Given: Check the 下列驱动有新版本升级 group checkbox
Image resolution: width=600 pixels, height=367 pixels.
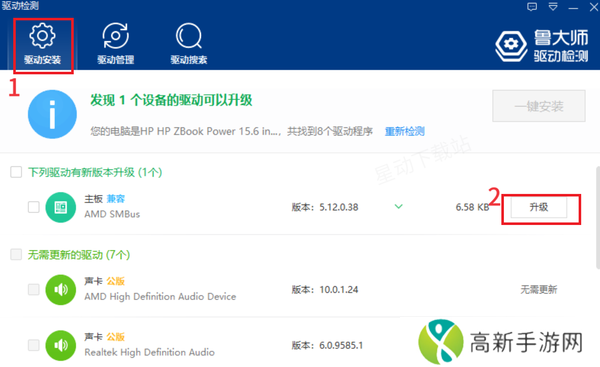Looking at the screenshot, I should pos(16,172).
